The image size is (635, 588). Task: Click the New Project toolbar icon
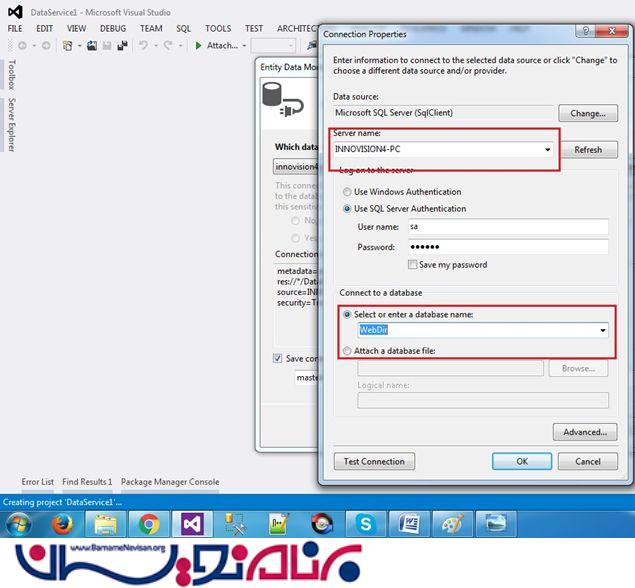(x=68, y=46)
